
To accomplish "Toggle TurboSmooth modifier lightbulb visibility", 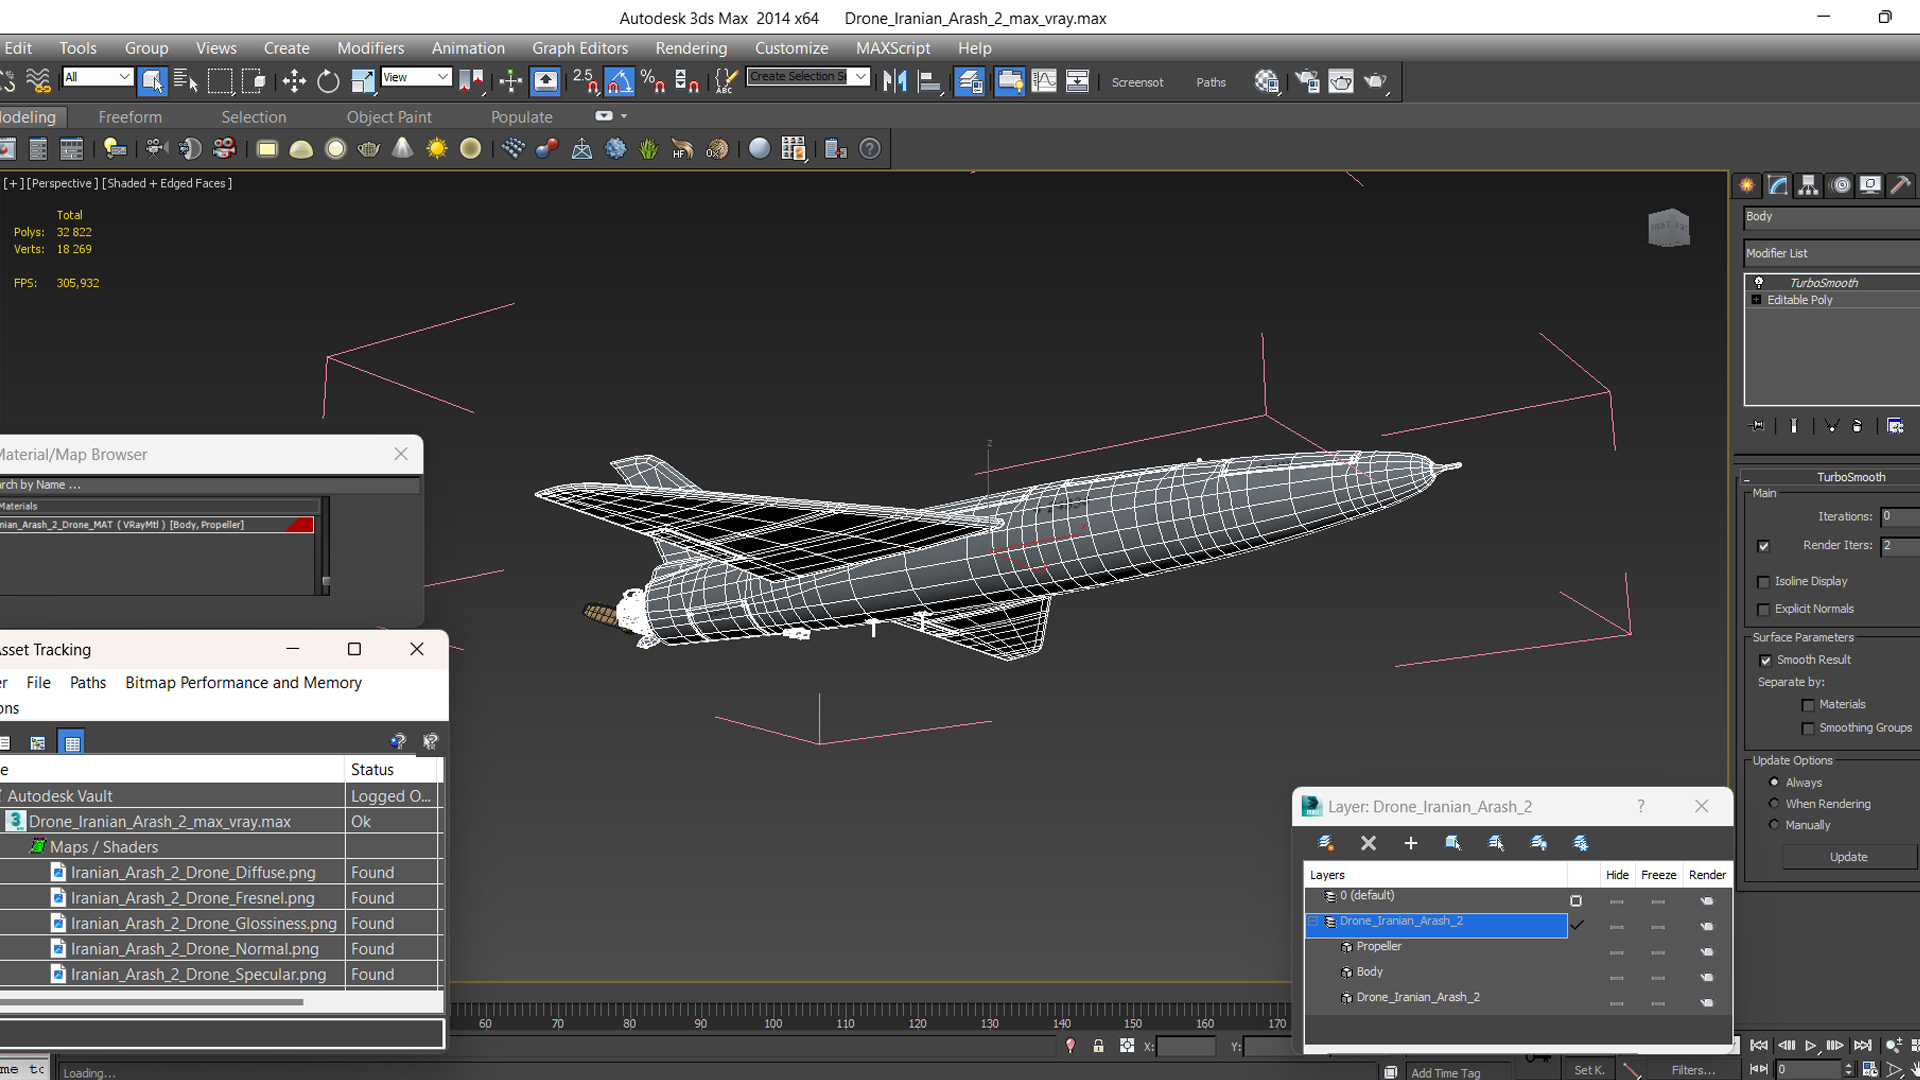I will click(x=1759, y=282).
